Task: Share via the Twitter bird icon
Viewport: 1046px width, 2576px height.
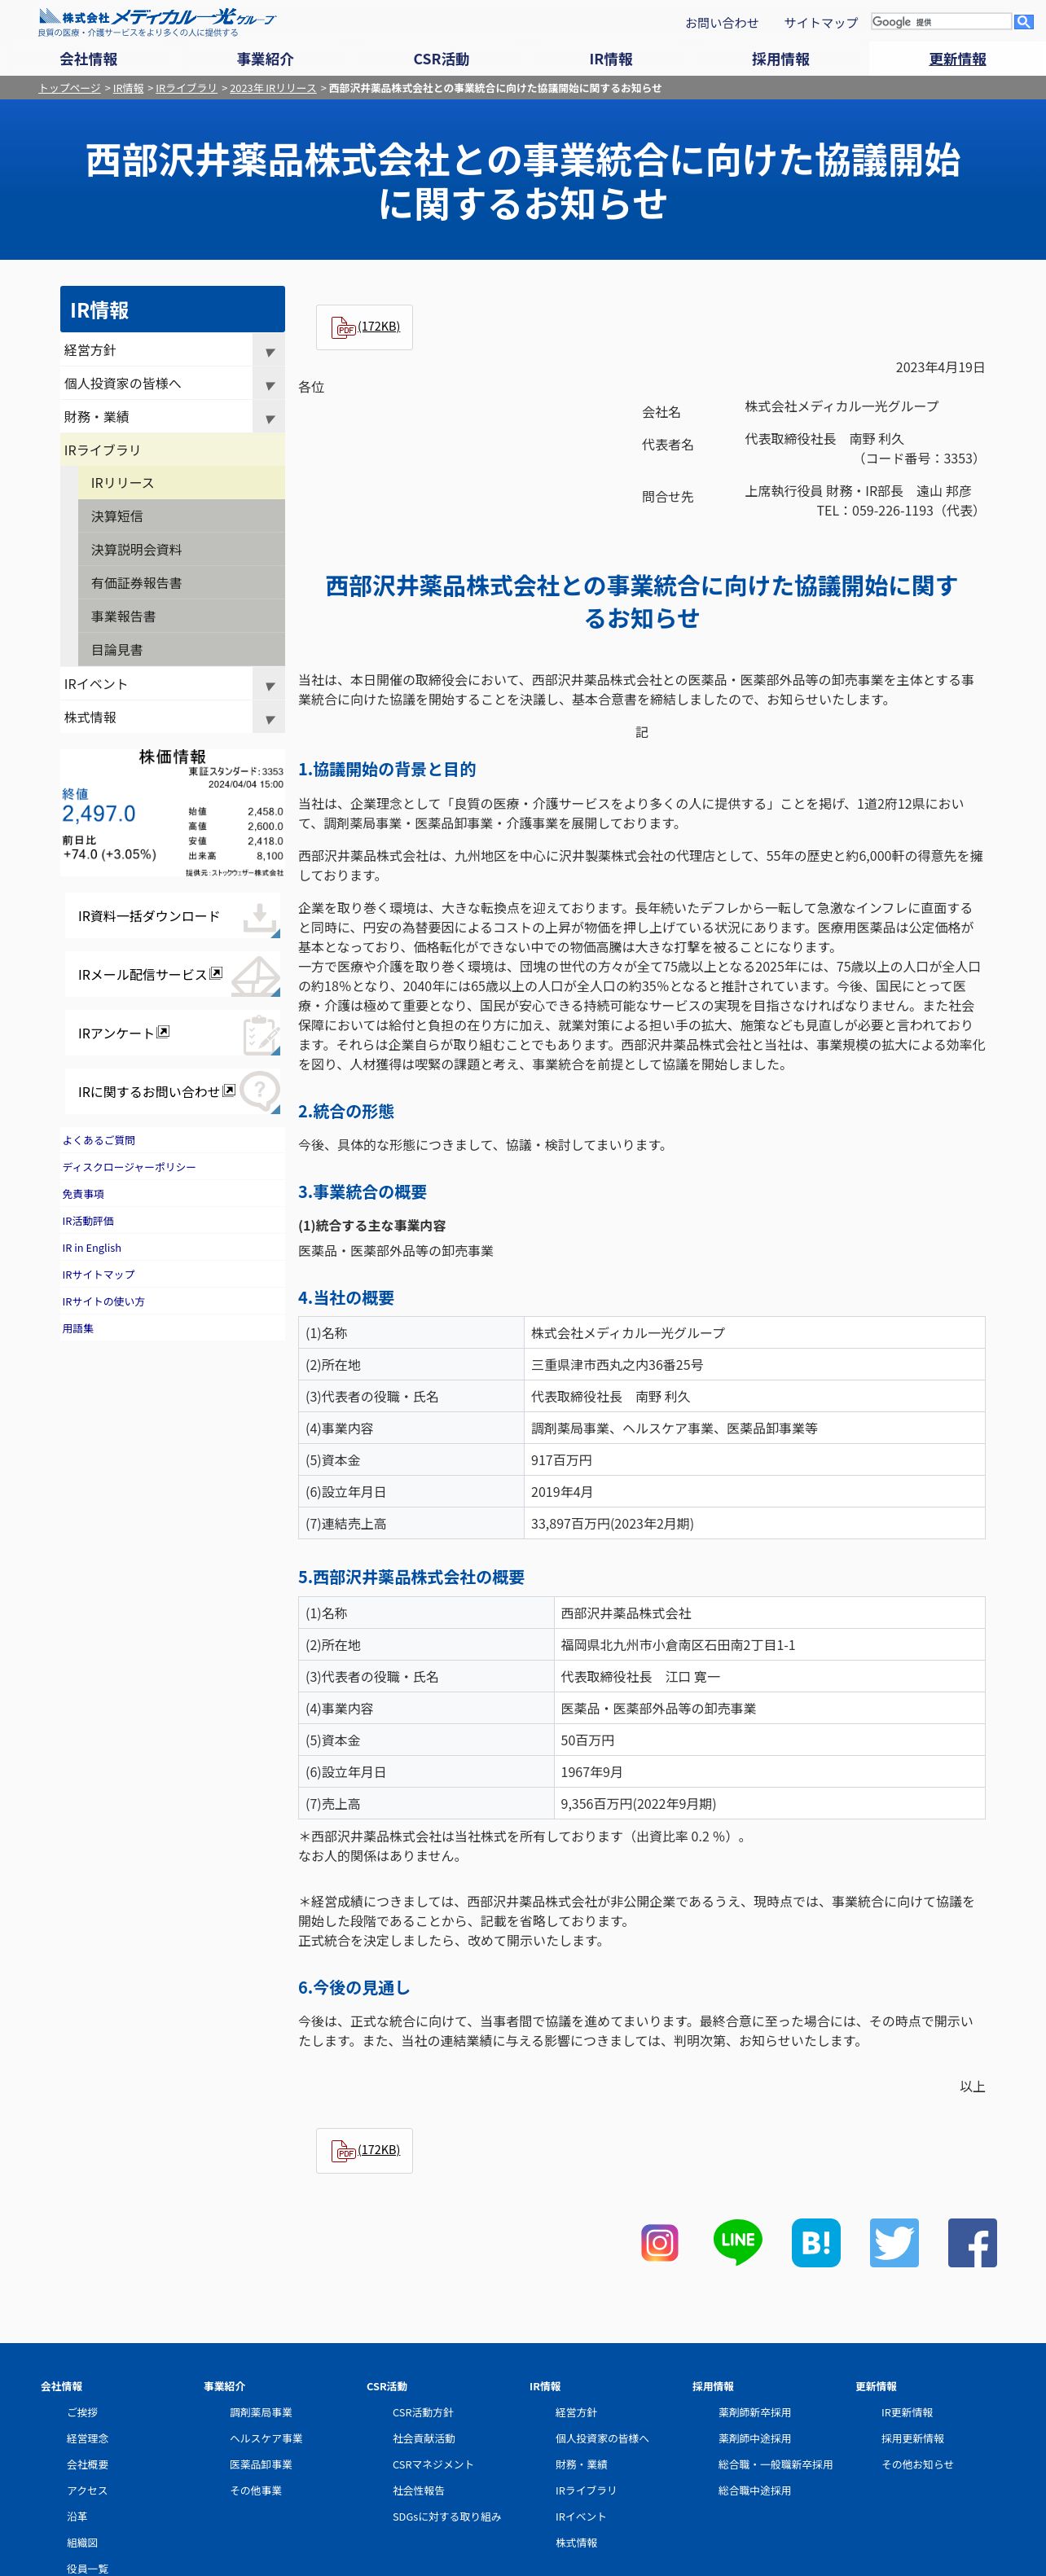Action: [x=894, y=2242]
